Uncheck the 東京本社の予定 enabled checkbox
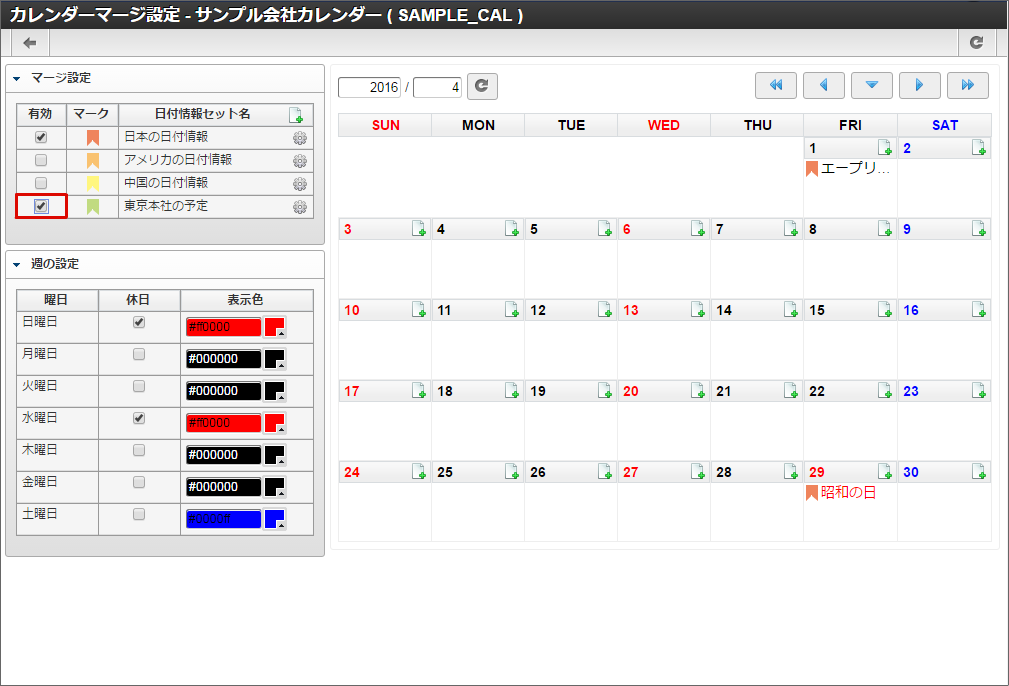The width and height of the screenshot is (1009, 686). (x=41, y=206)
